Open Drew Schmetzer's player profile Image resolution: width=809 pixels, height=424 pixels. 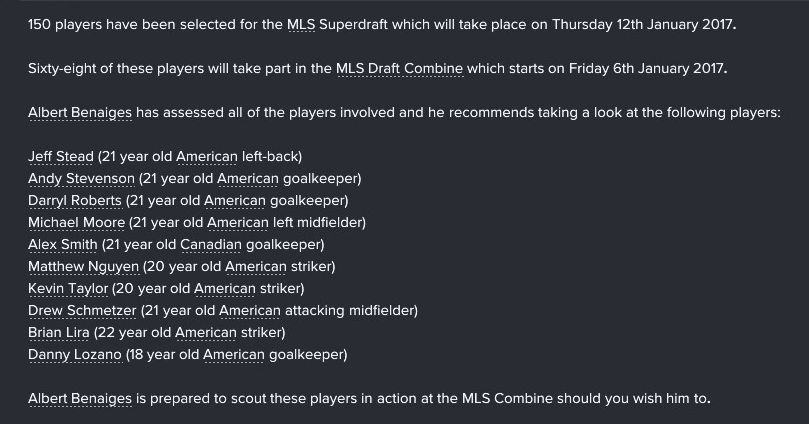tap(82, 311)
